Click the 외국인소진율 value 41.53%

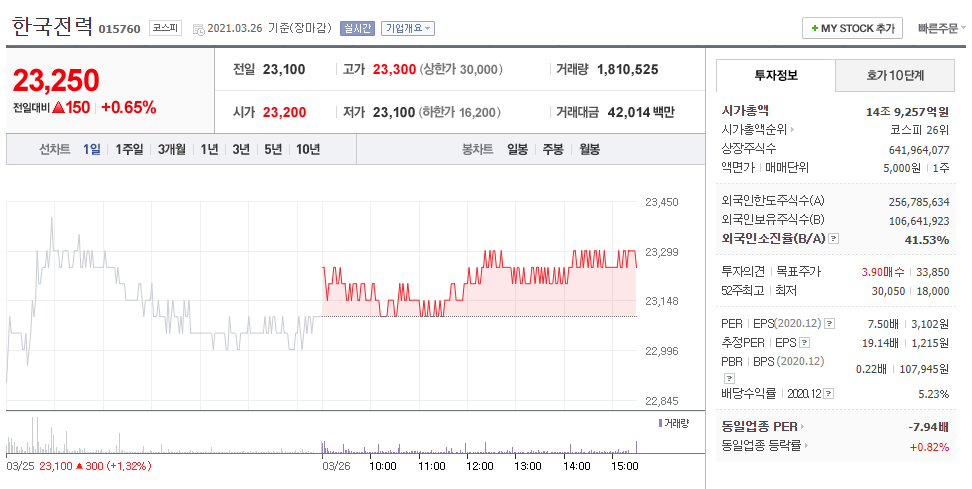click(927, 240)
